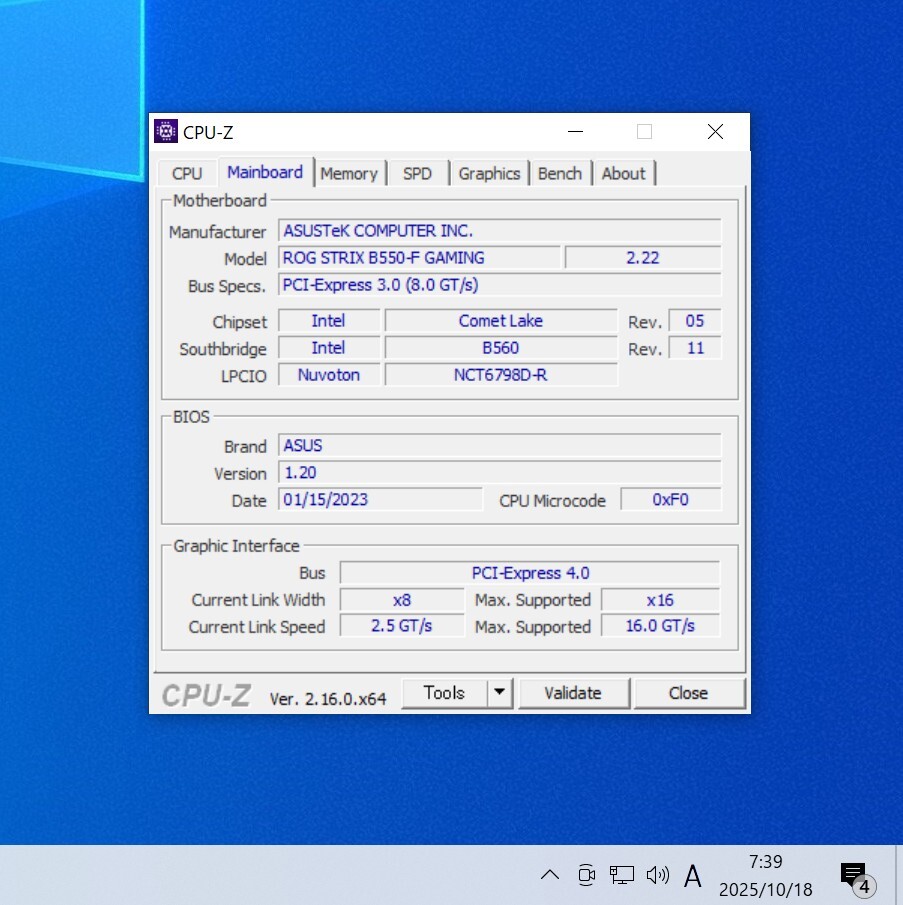Screen dimensions: 903x905
Task: Click the Validate button
Action: [573, 693]
